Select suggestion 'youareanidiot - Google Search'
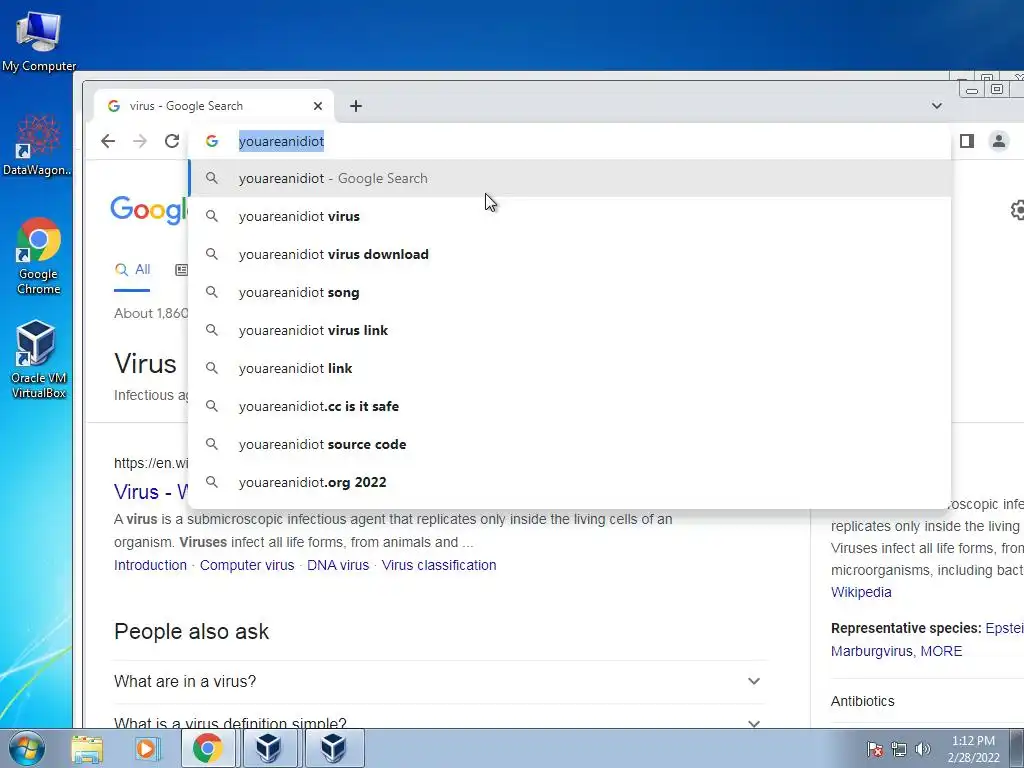 (569, 178)
